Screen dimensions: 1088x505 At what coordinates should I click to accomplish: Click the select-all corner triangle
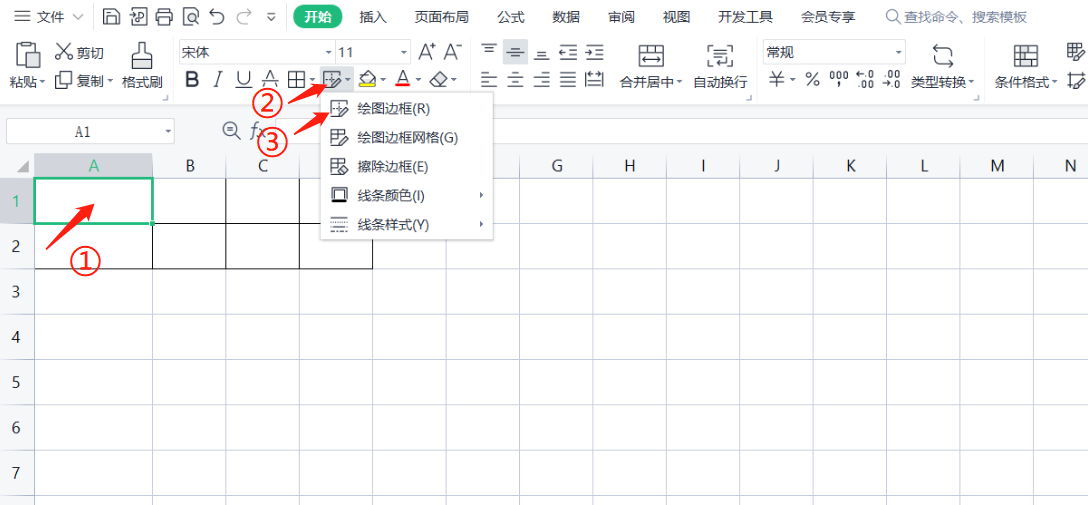23,166
